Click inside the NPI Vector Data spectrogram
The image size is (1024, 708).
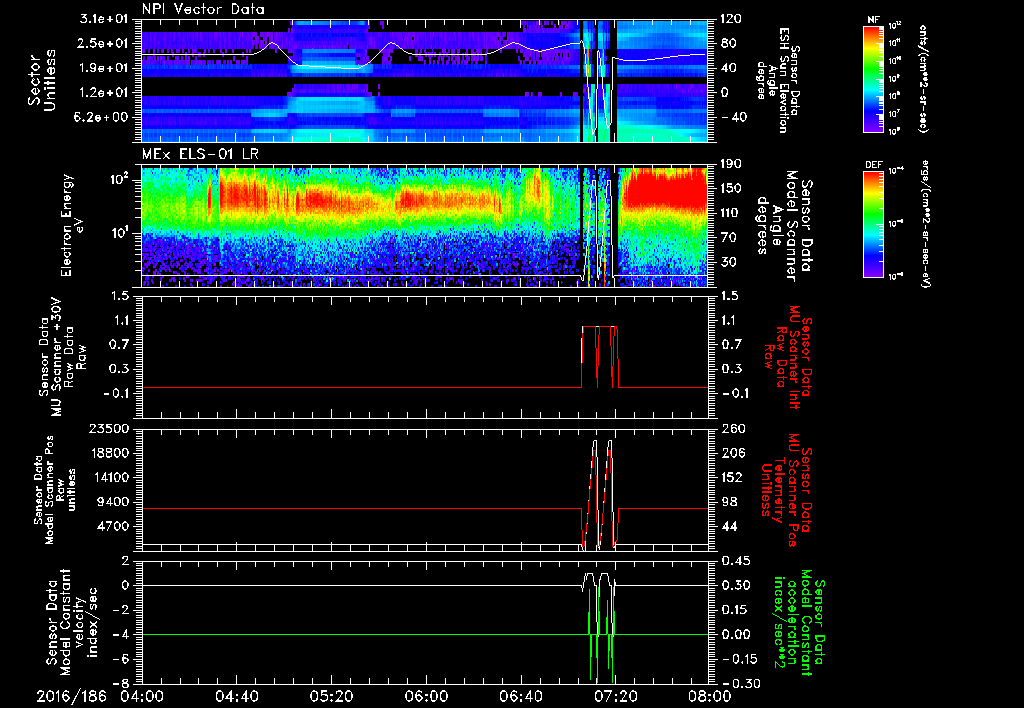tap(424, 80)
